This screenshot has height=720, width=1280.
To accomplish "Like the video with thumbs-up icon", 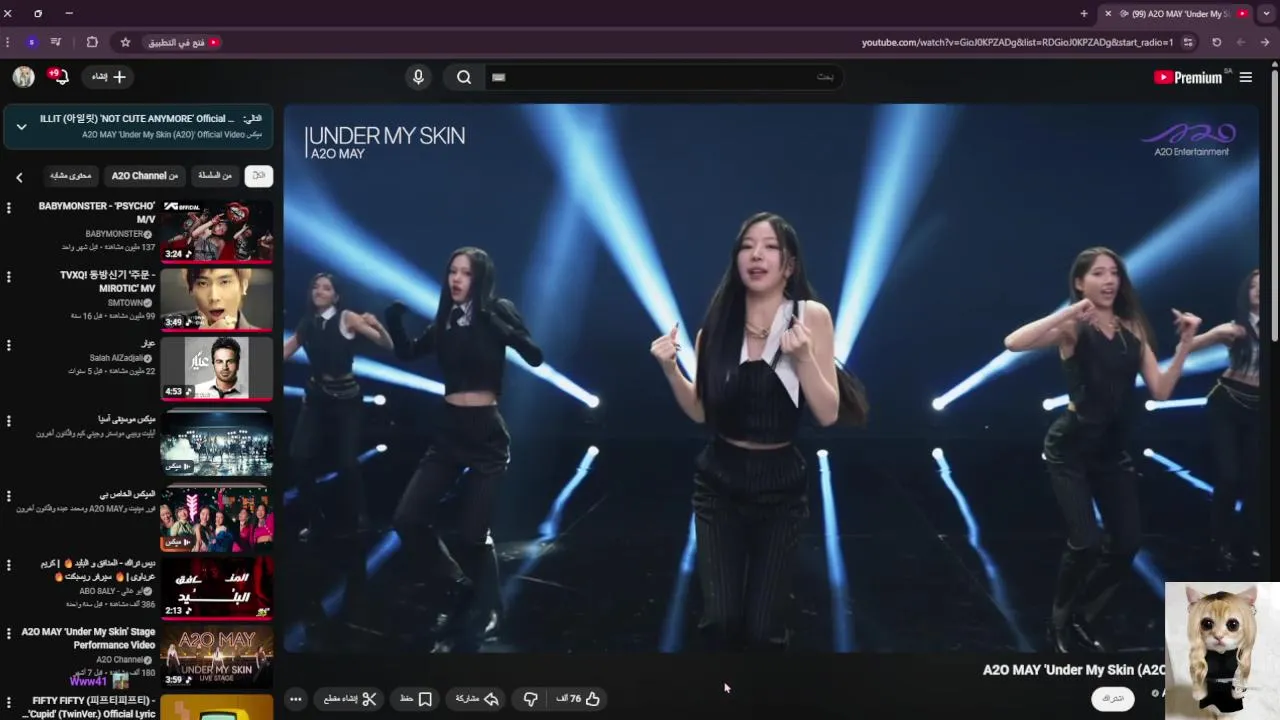I will click(x=592, y=699).
